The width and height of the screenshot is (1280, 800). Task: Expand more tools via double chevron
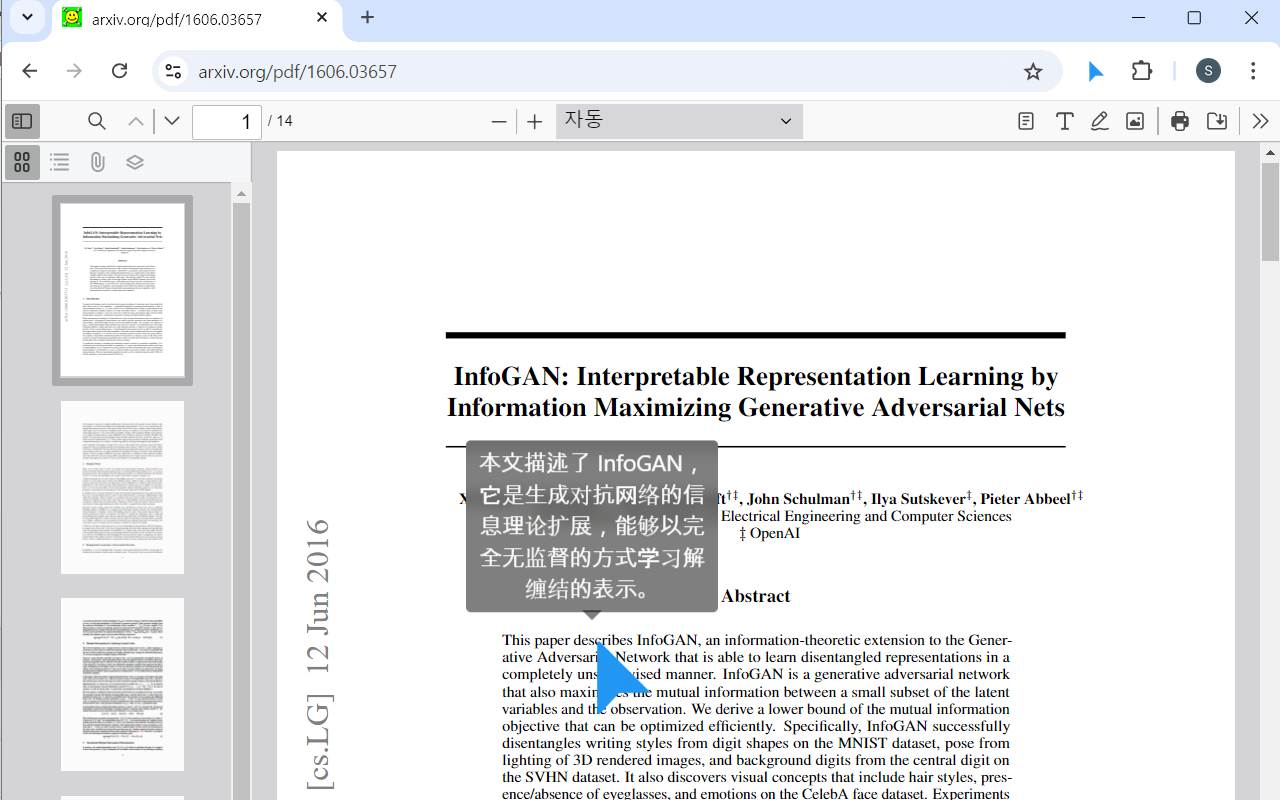(x=1260, y=120)
